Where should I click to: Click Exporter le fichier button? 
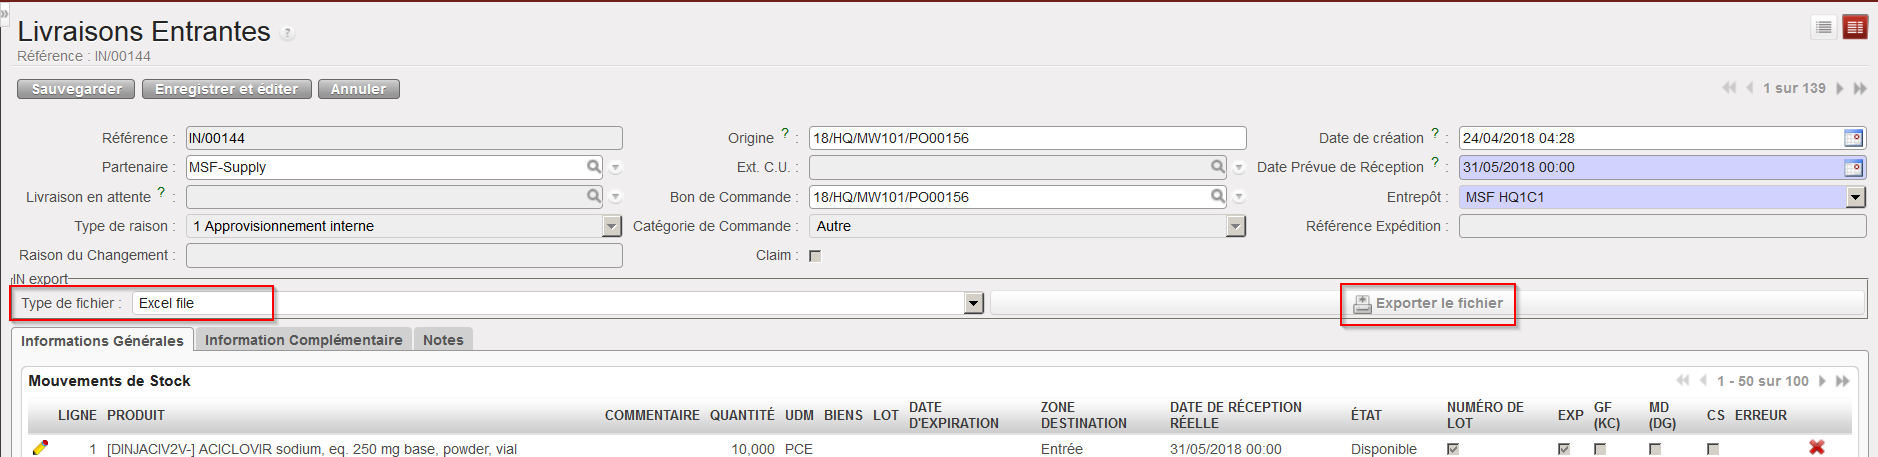1428,303
